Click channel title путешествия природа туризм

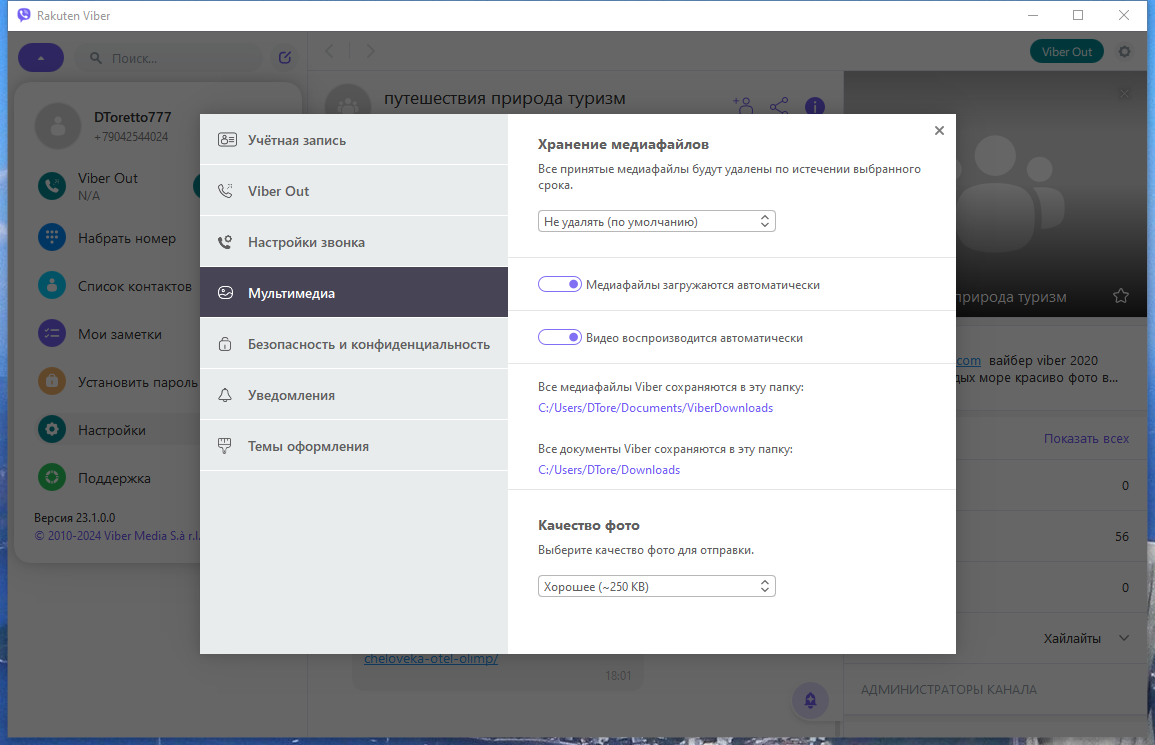(x=505, y=98)
